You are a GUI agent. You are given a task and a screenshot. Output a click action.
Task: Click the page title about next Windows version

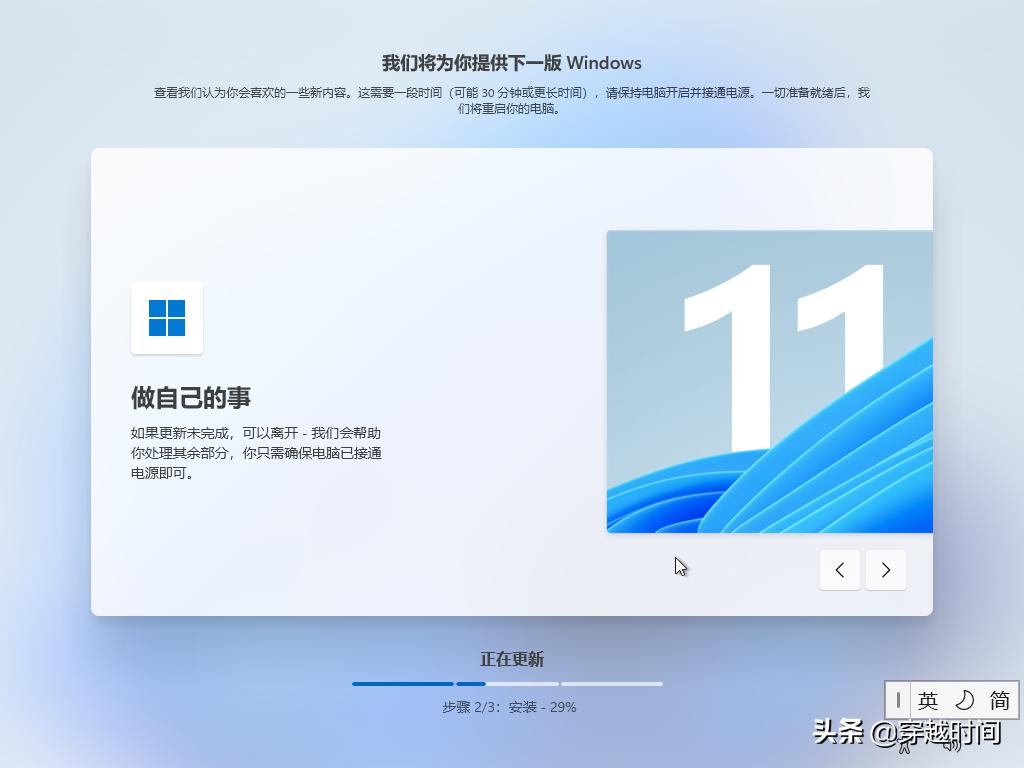[511, 62]
